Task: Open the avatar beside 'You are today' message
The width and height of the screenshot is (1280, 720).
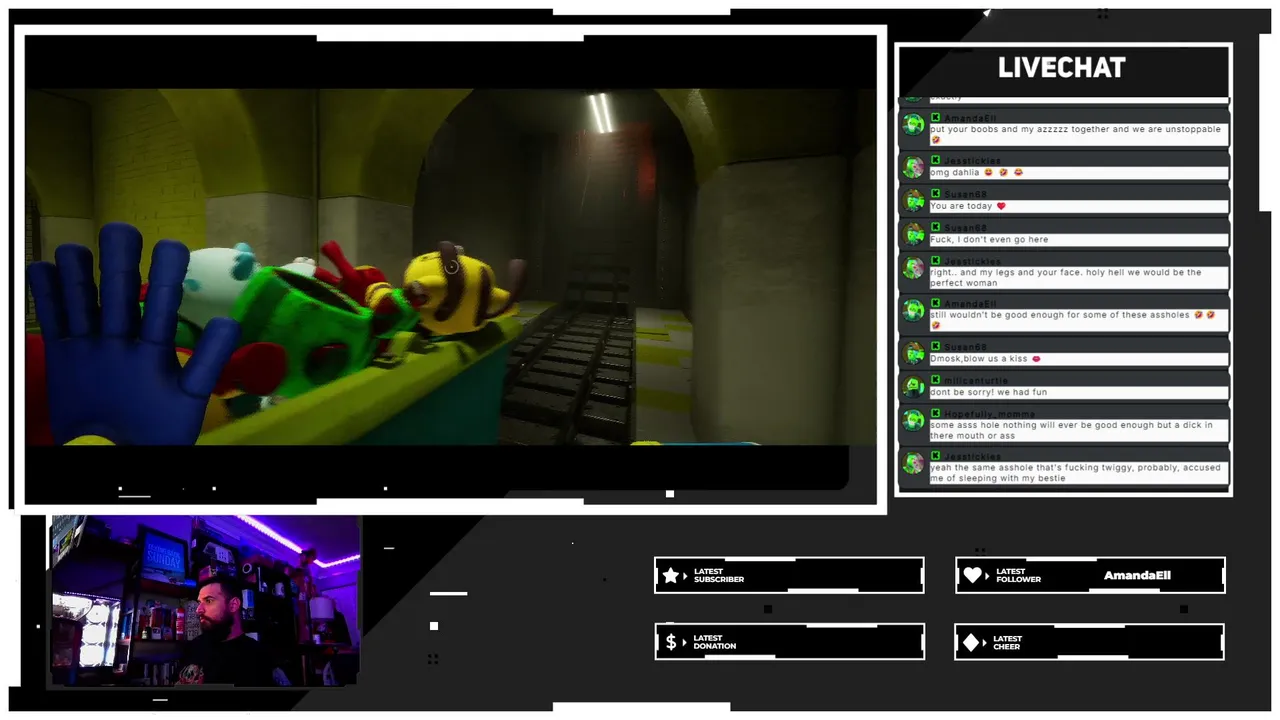Action: (913, 201)
